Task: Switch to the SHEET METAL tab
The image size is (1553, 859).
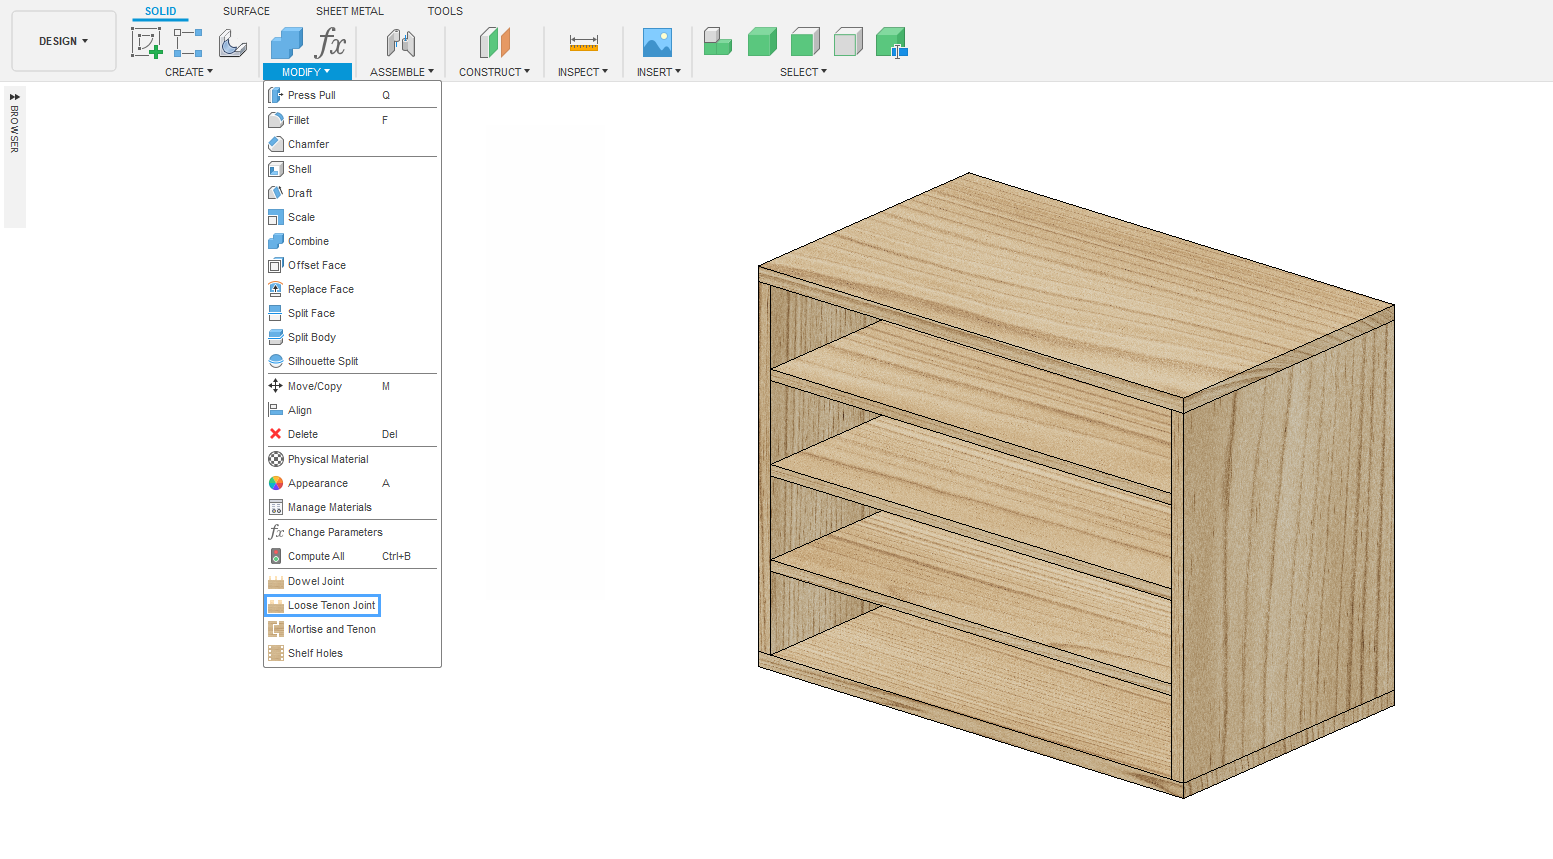Action: point(349,11)
